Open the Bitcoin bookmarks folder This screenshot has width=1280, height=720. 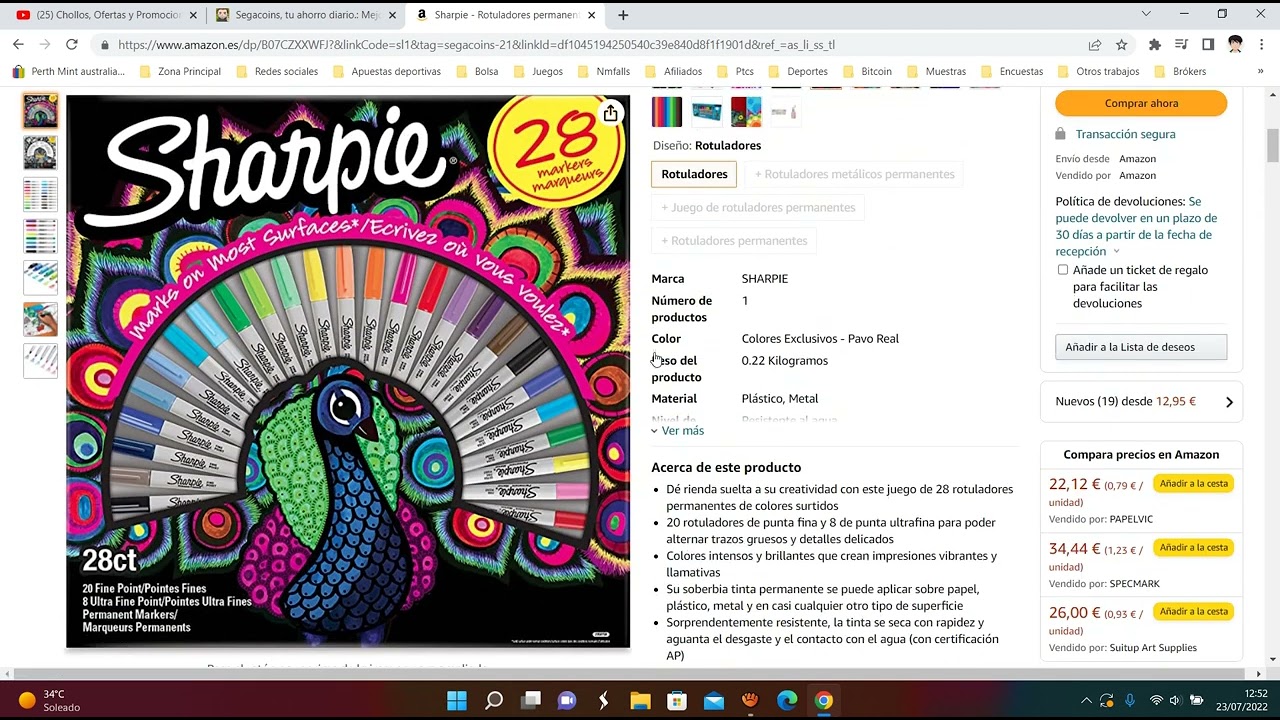tap(867, 72)
